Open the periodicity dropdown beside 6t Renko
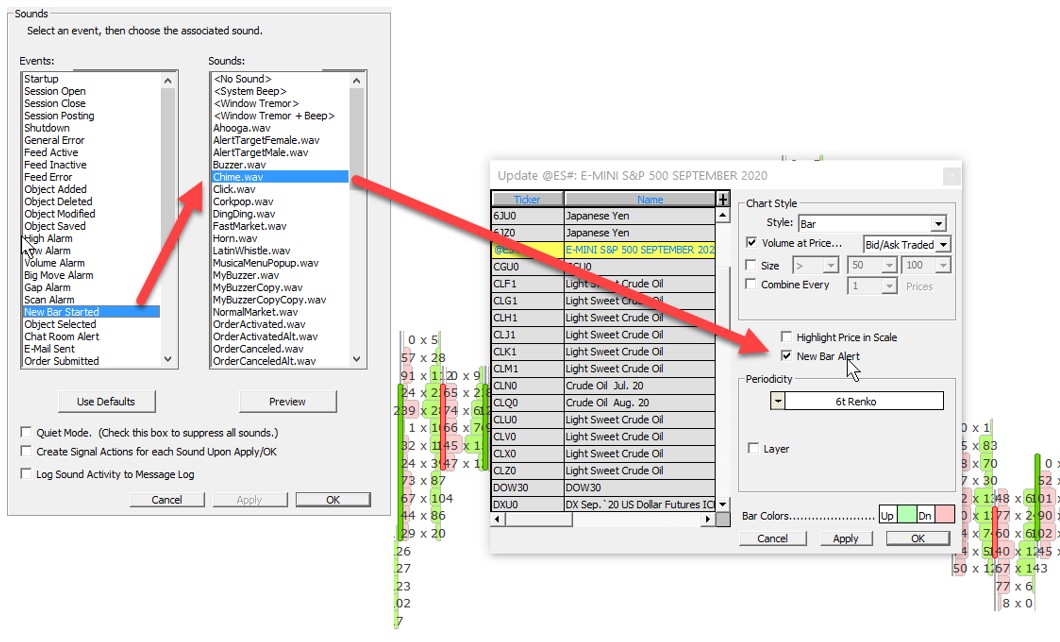This screenshot has height=642, width=1060. click(x=777, y=401)
